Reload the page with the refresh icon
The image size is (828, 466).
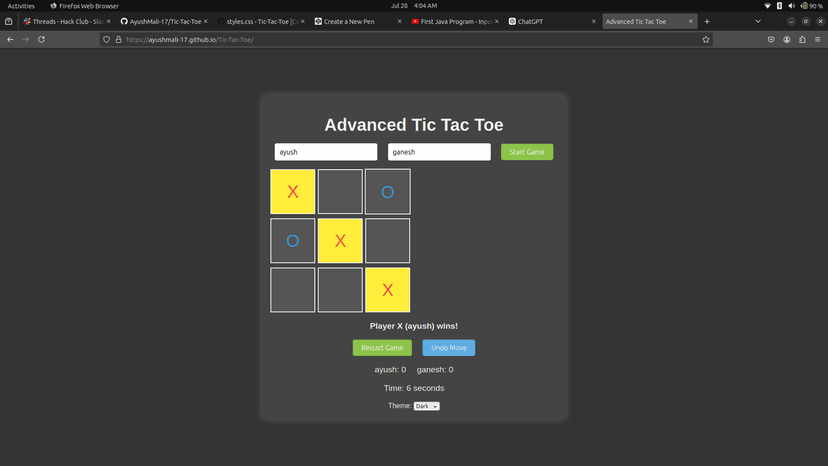pos(41,40)
